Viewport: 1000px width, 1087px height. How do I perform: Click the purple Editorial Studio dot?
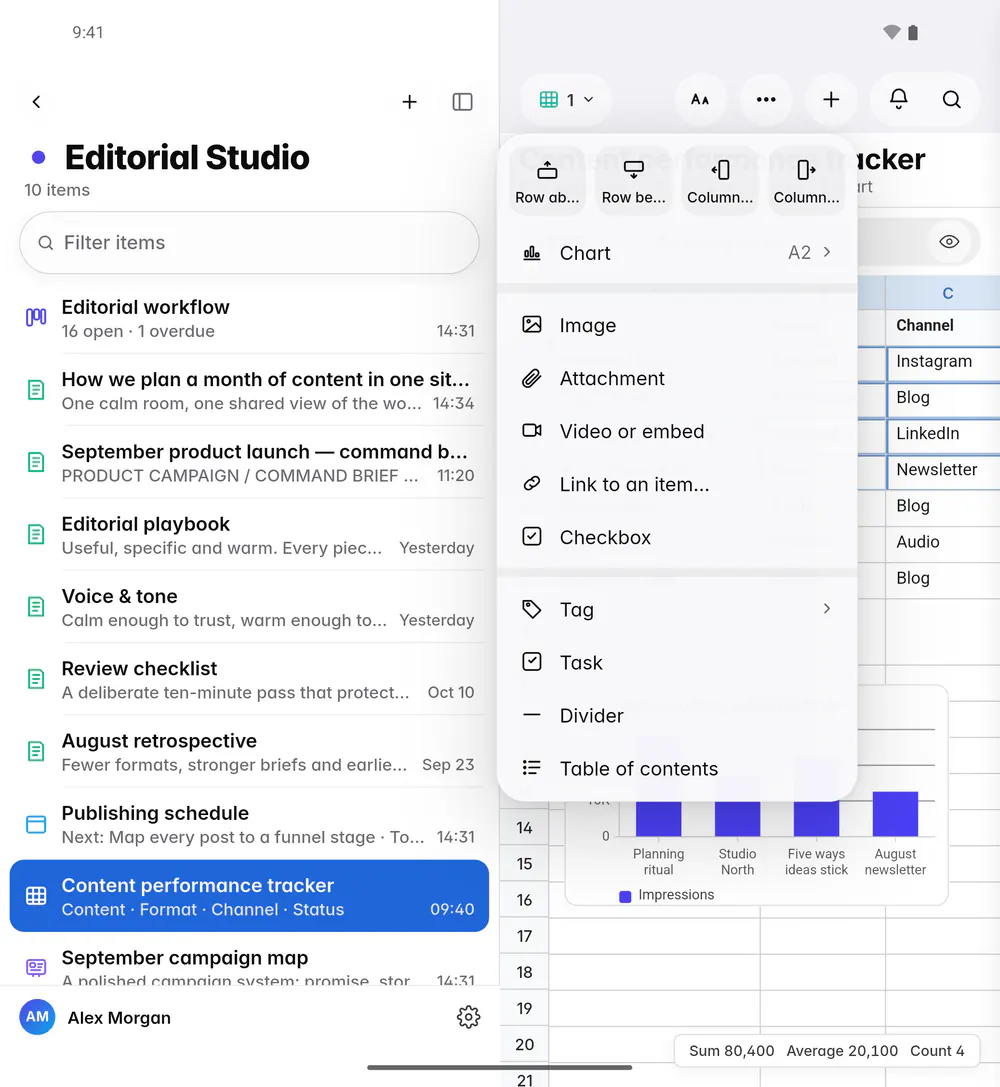pyautogui.click(x=39, y=157)
